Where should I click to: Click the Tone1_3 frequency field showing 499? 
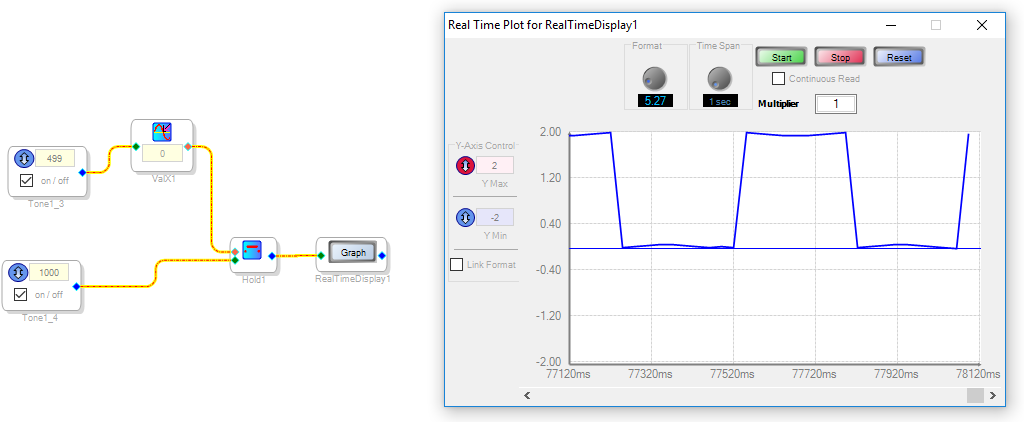(55, 158)
